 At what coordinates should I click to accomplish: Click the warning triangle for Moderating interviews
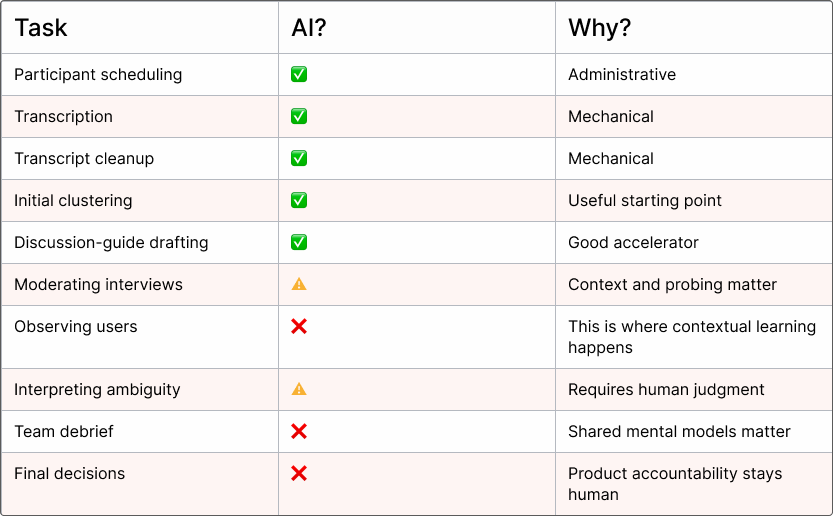pos(299,284)
